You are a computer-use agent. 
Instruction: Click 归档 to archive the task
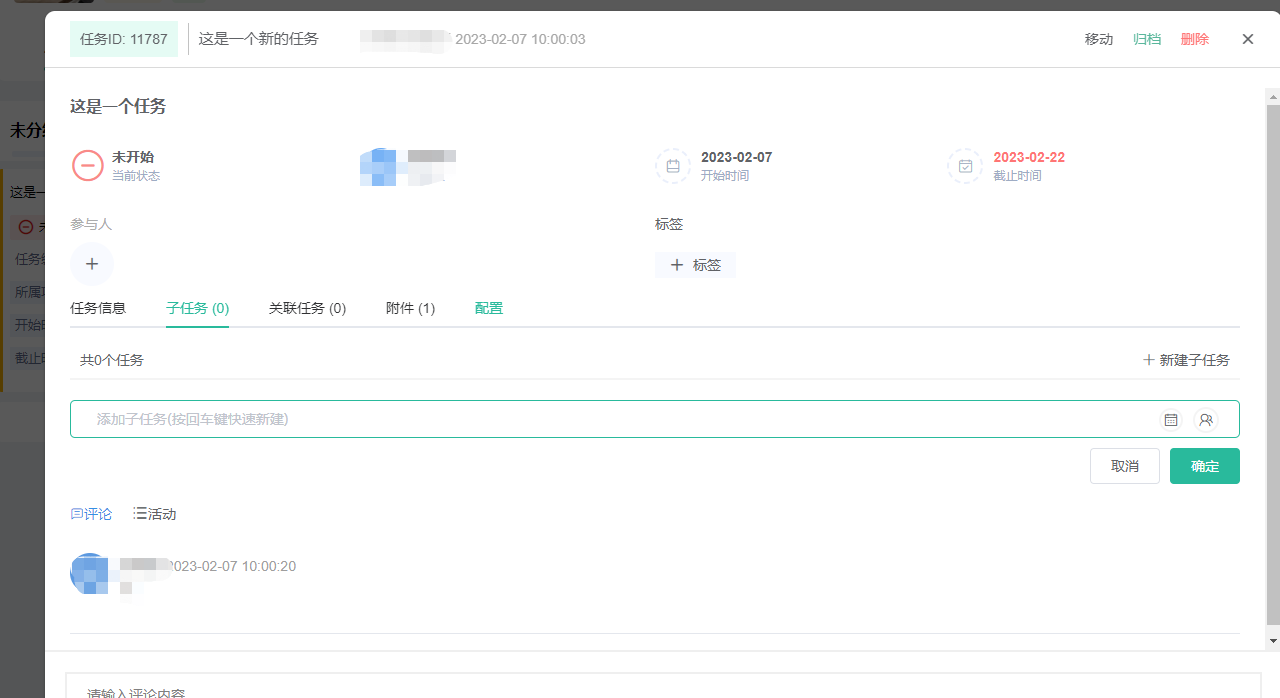click(1147, 39)
